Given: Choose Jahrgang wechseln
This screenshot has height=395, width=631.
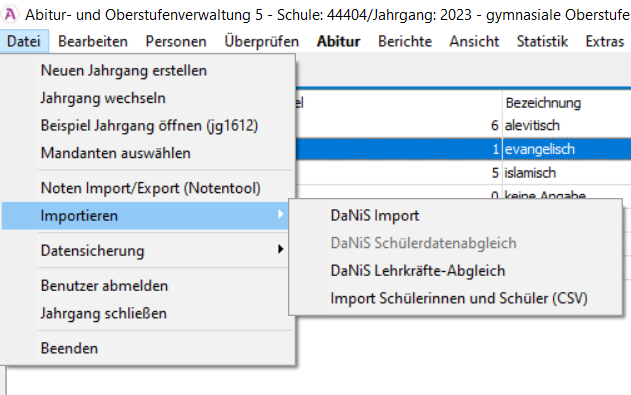Looking at the screenshot, I should click(103, 98).
